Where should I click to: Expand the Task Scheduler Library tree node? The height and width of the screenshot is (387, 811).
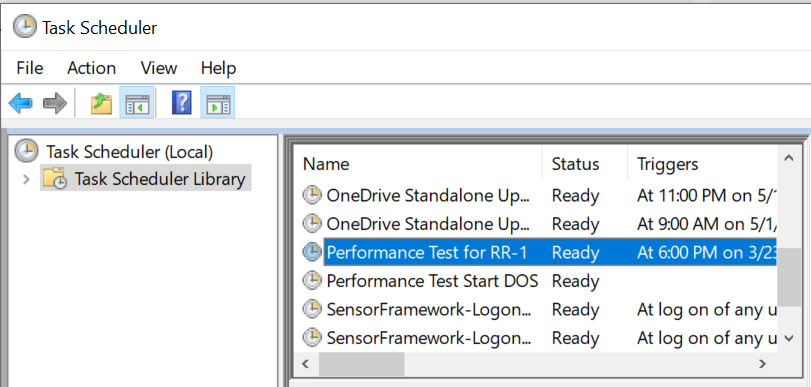pyautogui.click(x=26, y=180)
